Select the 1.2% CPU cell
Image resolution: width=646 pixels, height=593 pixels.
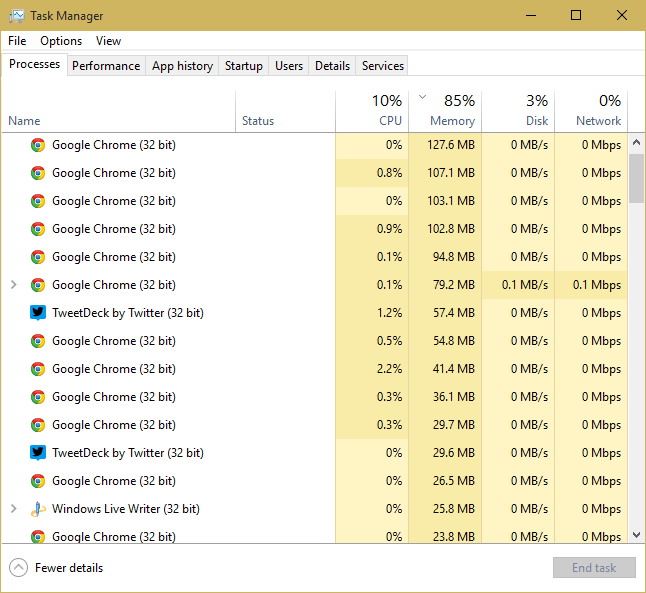[372, 313]
